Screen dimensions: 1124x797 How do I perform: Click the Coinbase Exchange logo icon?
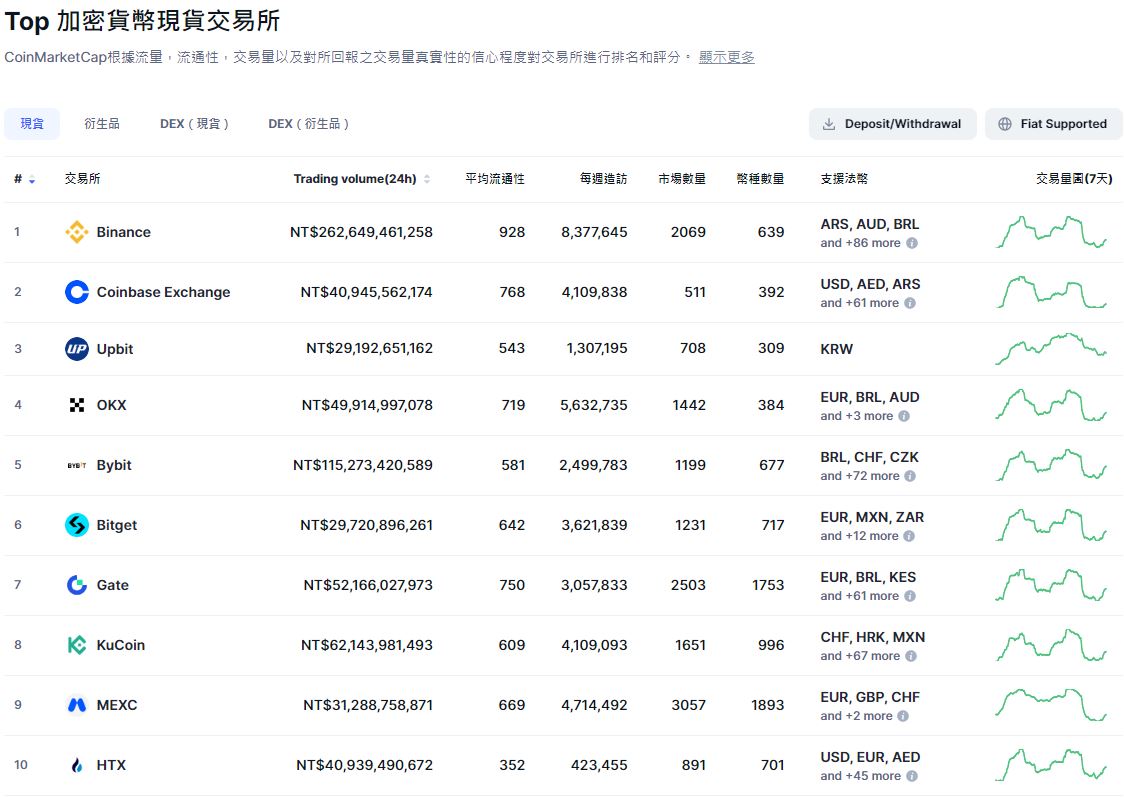coord(77,292)
